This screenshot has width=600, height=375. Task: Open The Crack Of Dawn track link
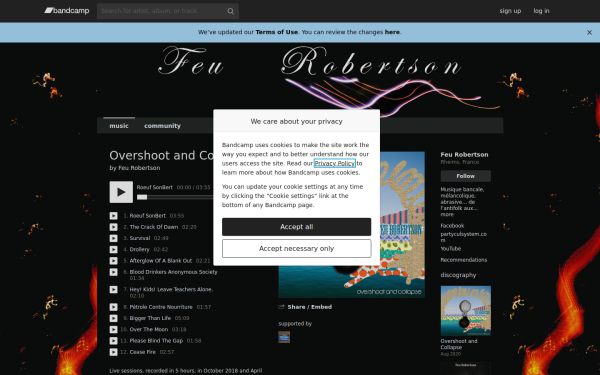pyautogui.click(x=154, y=227)
